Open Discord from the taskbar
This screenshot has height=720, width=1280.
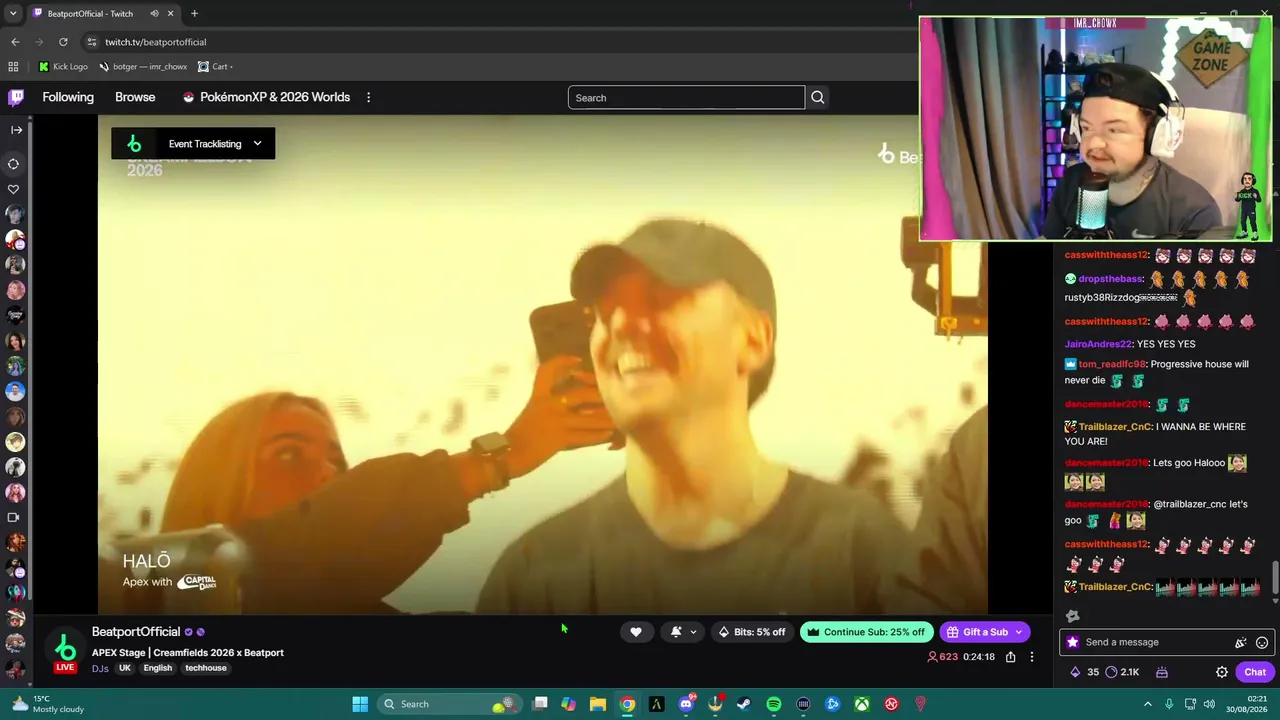click(686, 704)
